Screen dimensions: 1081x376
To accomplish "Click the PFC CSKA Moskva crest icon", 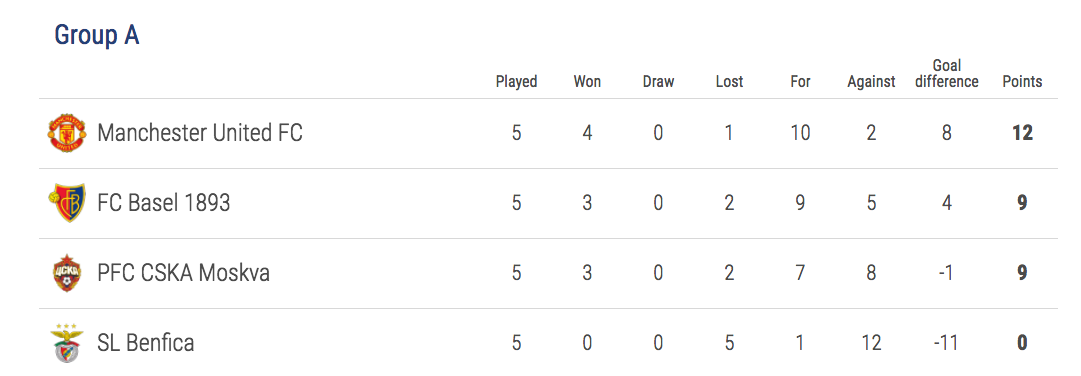I will click(x=67, y=273).
